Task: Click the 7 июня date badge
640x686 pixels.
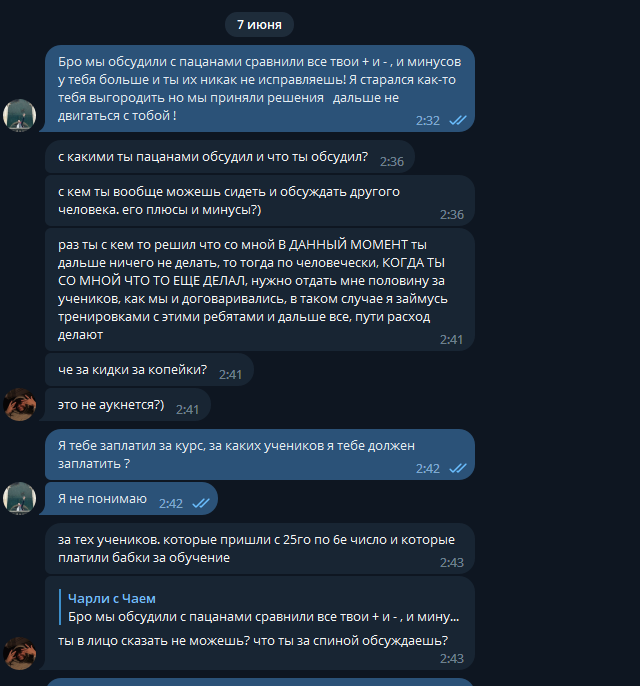Action: point(259,24)
